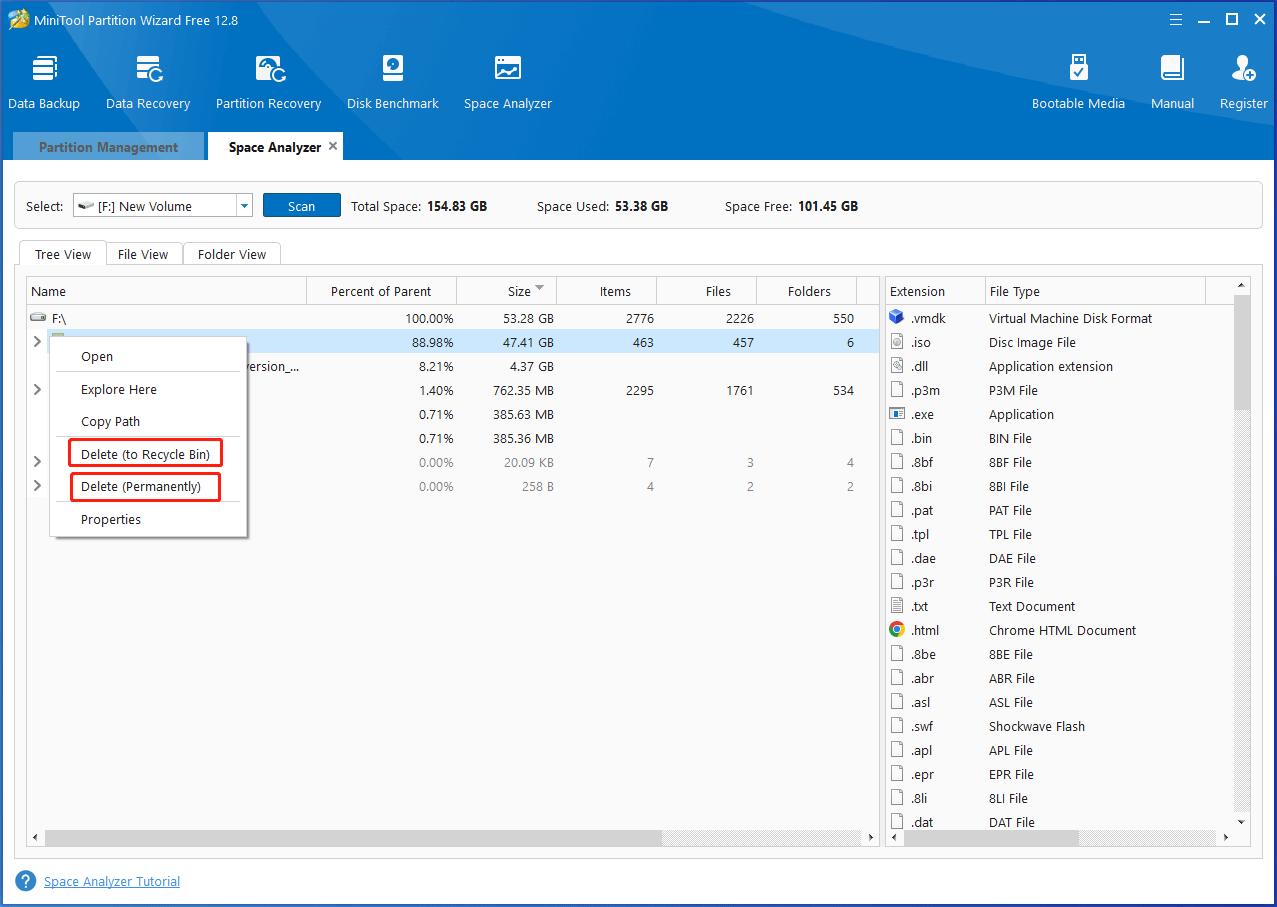Viewport: 1277px width, 907px height.
Task: Select the .html Chrome icon
Action: [x=896, y=630]
